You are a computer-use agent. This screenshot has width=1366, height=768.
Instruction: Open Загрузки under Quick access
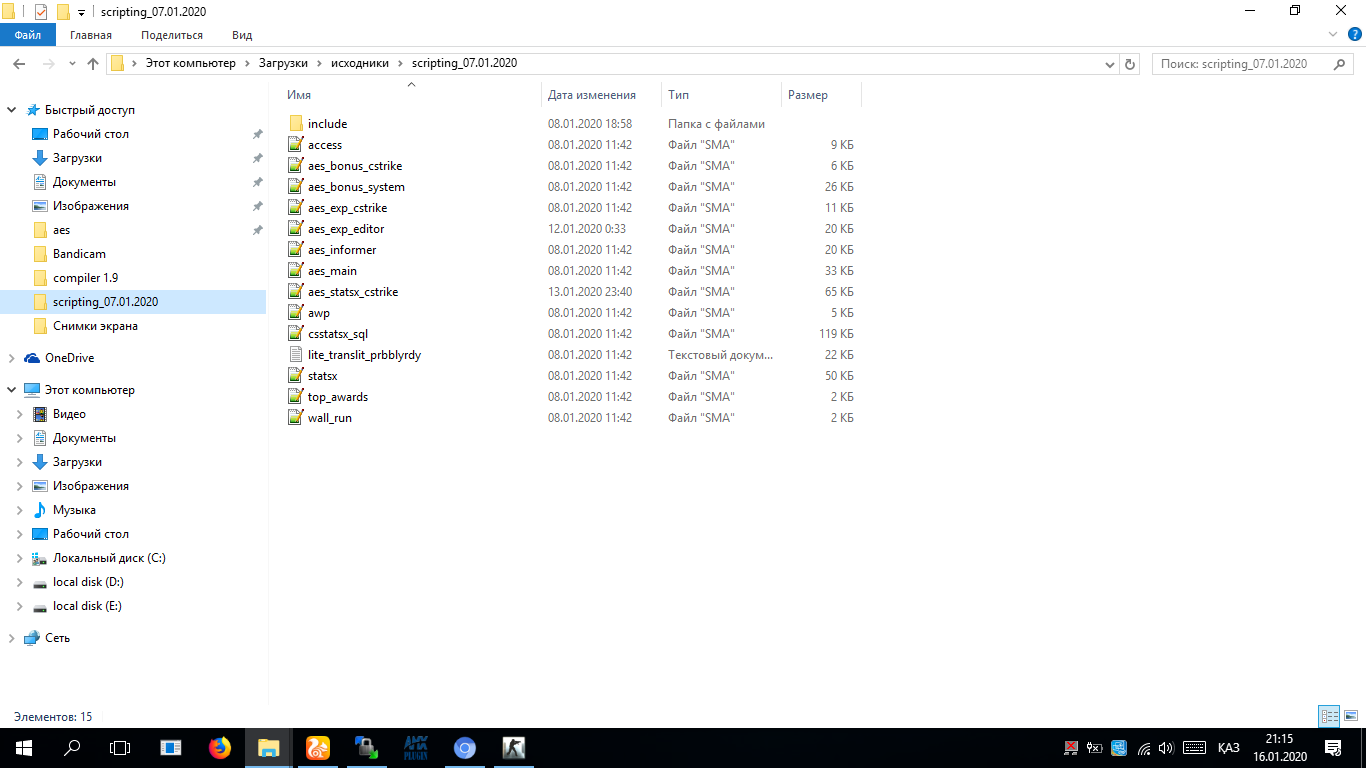pyautogui.click(x=77, y=158)
